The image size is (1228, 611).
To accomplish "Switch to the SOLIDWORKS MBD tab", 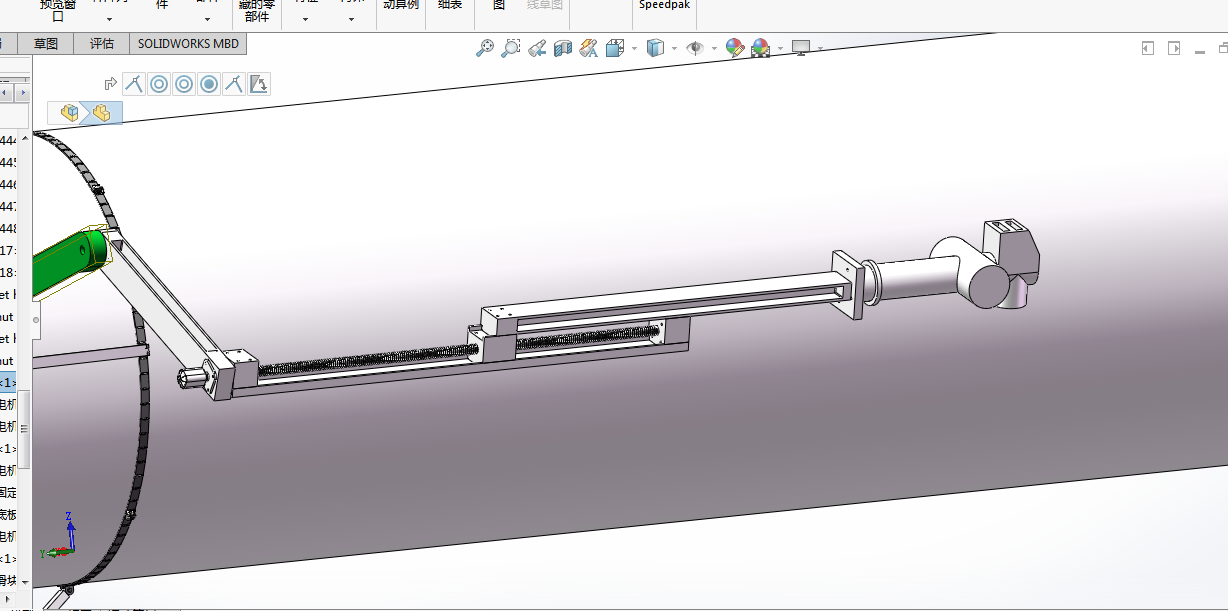I will pos(188,44).
